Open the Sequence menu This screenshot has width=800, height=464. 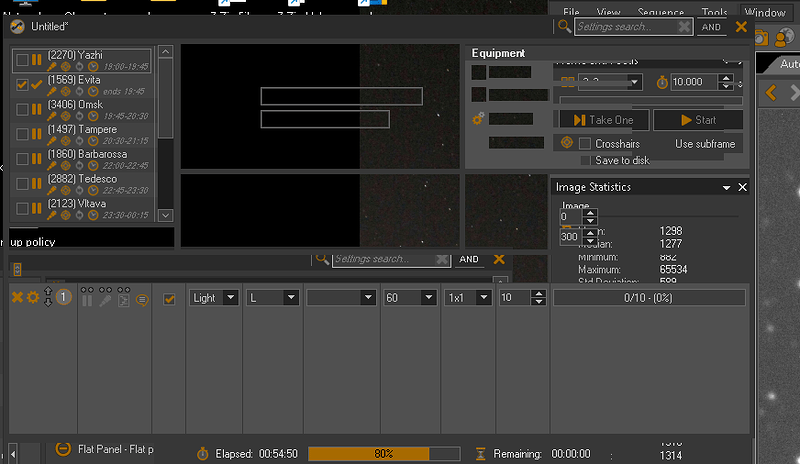pos(661,12)
